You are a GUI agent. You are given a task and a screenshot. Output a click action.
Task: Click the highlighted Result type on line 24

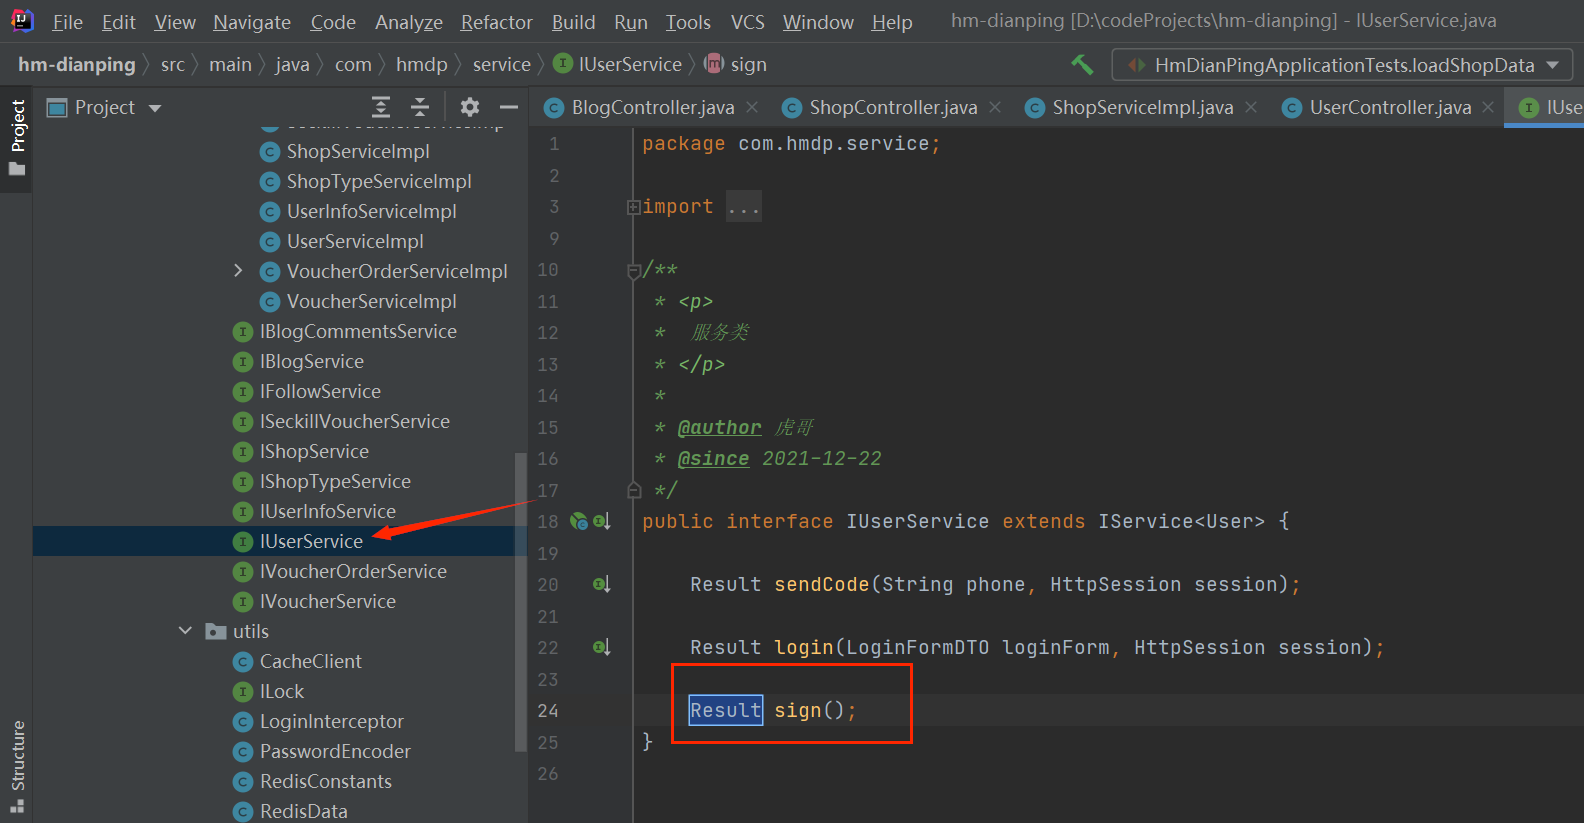point(726,710)
